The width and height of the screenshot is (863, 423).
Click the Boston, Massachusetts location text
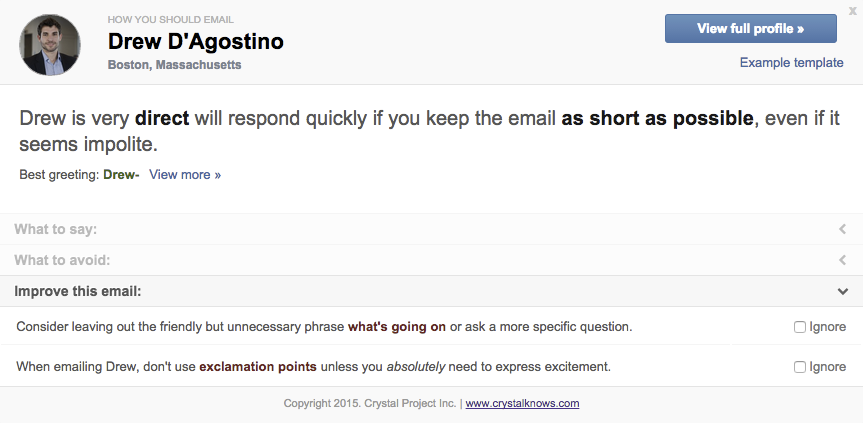(x=174, y=65)
